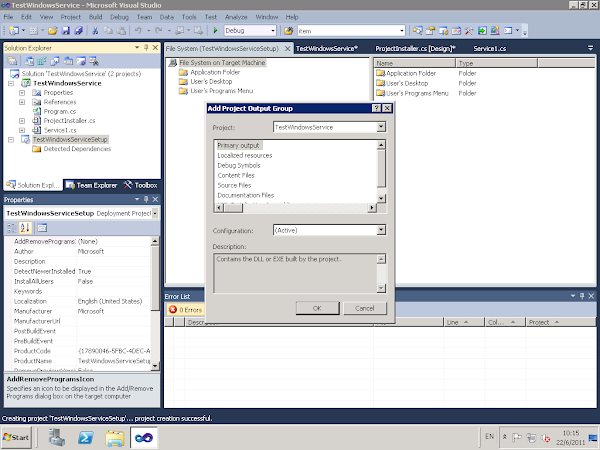Click the help question mark in Add Project Output Group
Viewport: 600px width, 450px height.
pos(377,108)
